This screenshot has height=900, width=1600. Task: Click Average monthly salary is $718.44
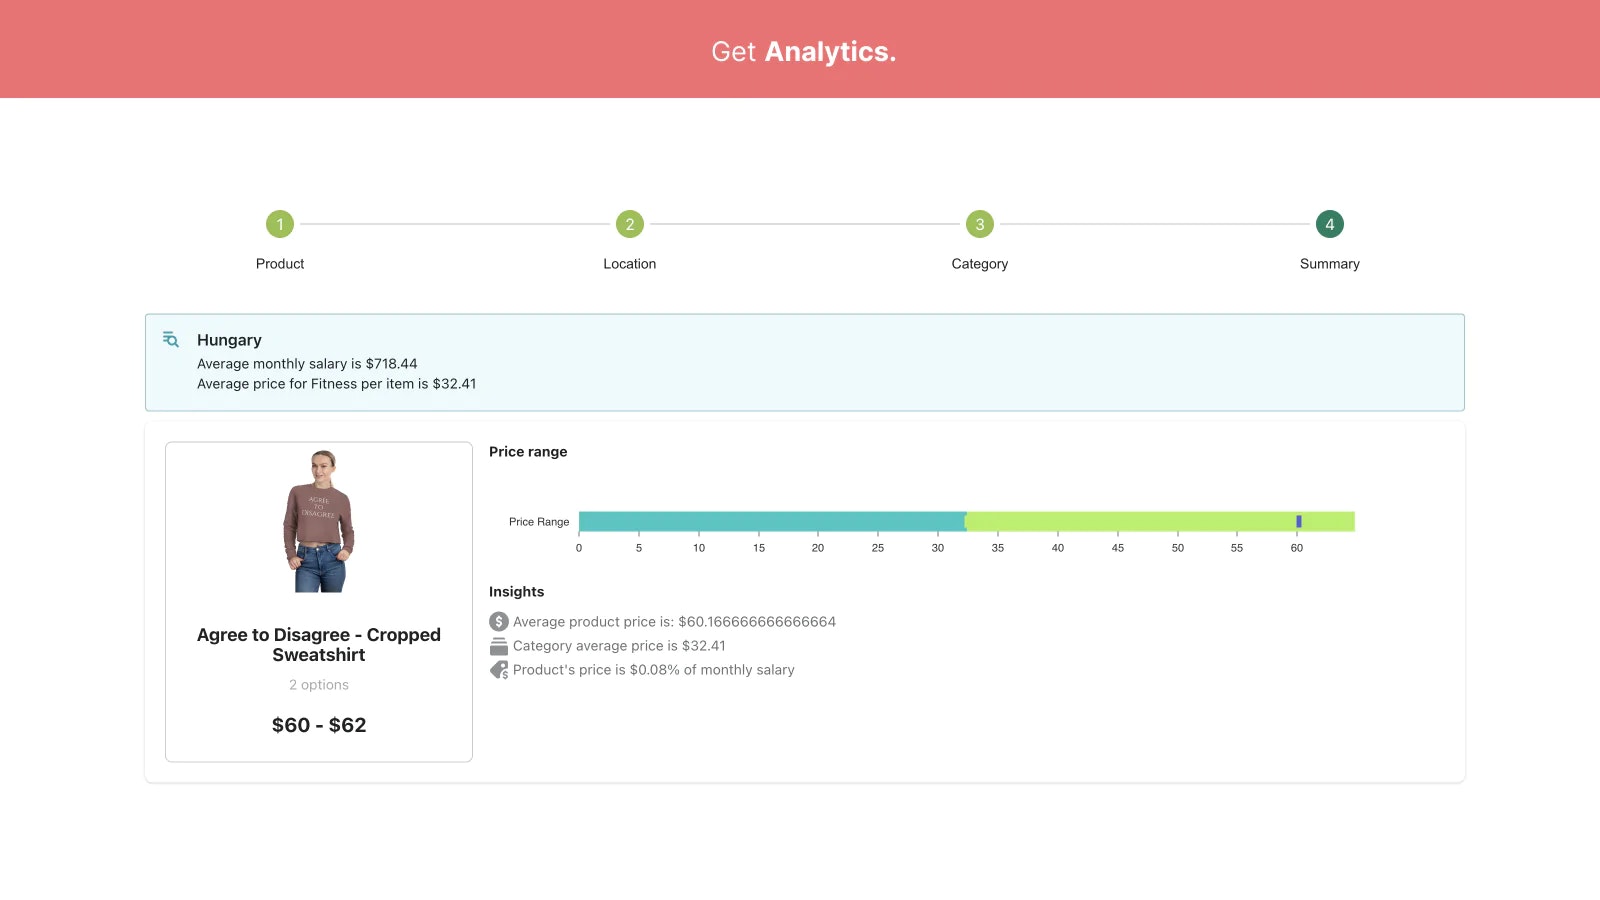pos(307,364)
